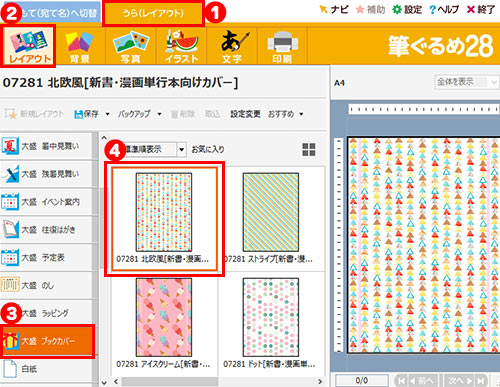Click the left arrow of the horizontal scrollbar

click(116, 381)
